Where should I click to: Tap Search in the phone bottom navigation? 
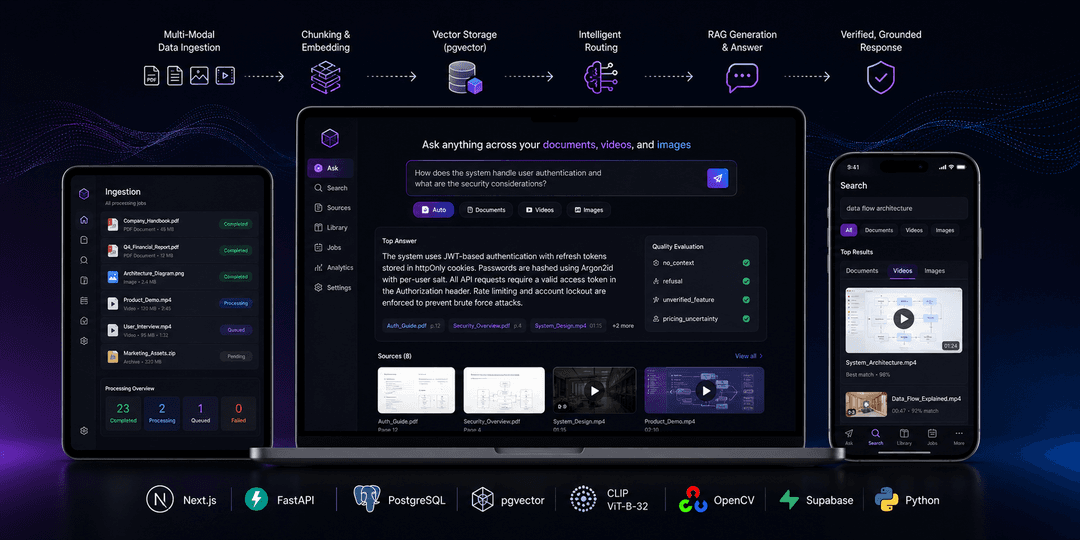[x=875, y=437]
